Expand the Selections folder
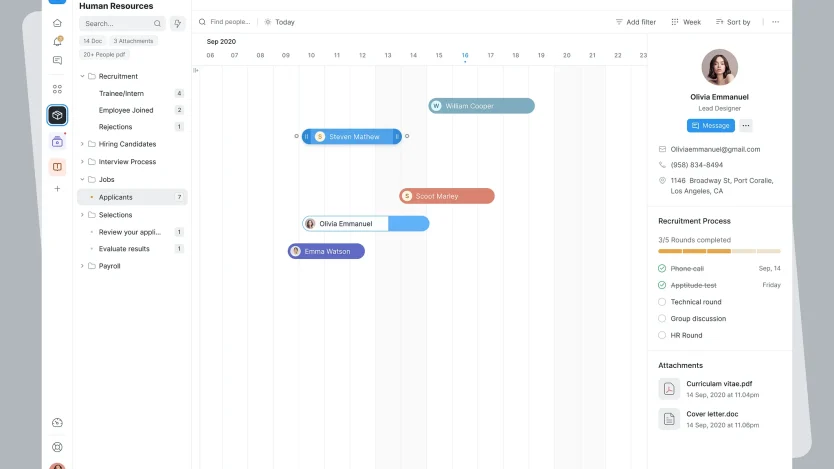834x469 pixels. click(82, 215)
